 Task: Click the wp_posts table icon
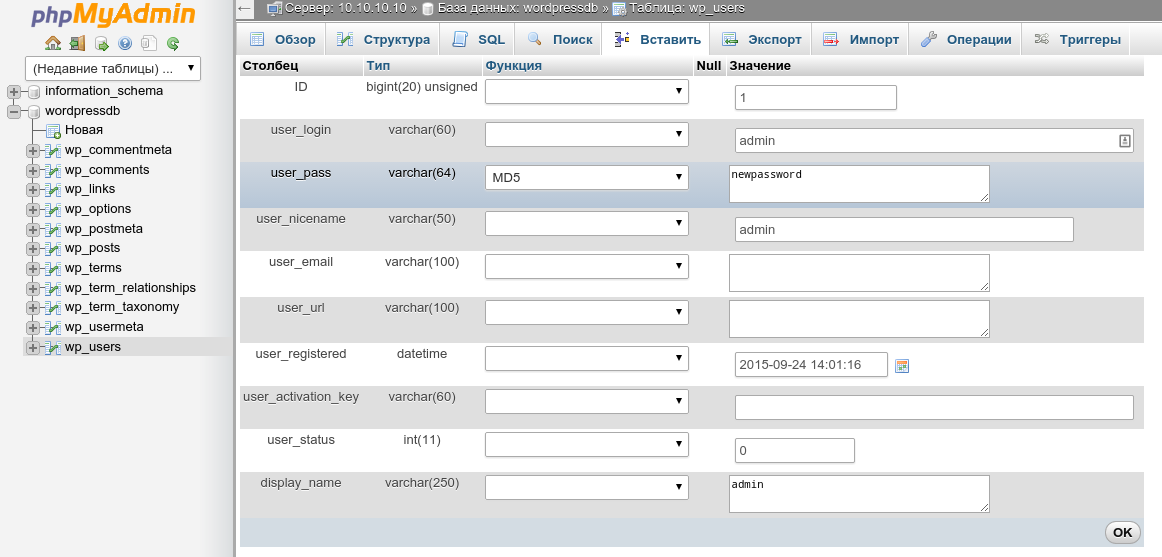point(53,249)
